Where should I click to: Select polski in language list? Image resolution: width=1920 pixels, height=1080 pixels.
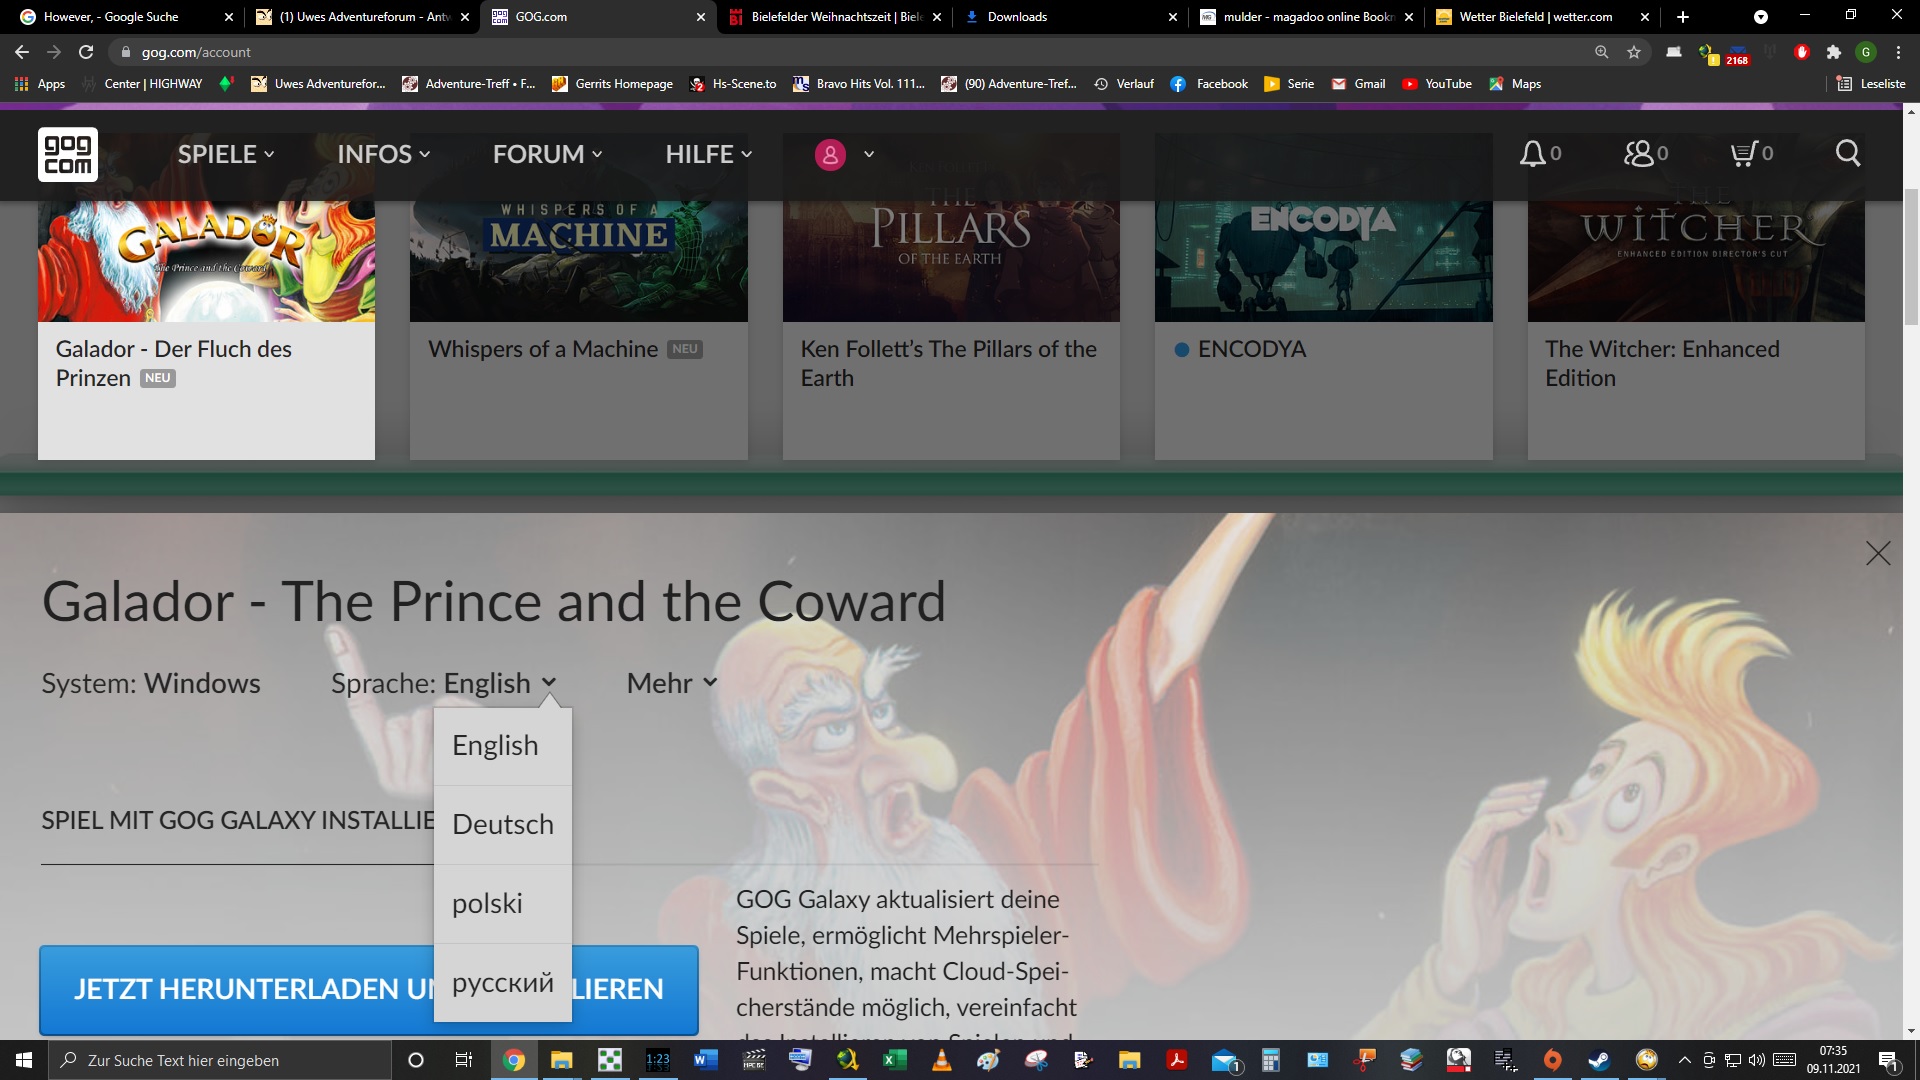pos(503,904)
